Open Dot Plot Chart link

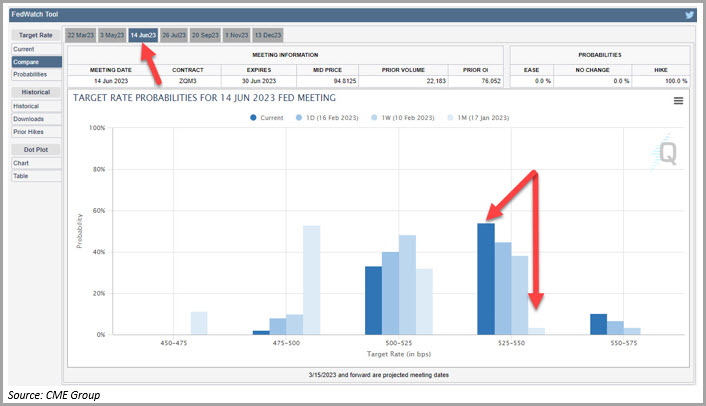coord(36,163)
